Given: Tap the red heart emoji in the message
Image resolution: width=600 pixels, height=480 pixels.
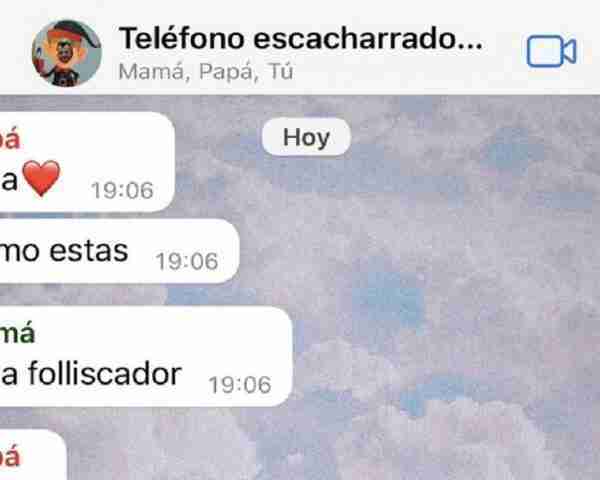Looking at the screenshot, I should click(x=41, y=178).
